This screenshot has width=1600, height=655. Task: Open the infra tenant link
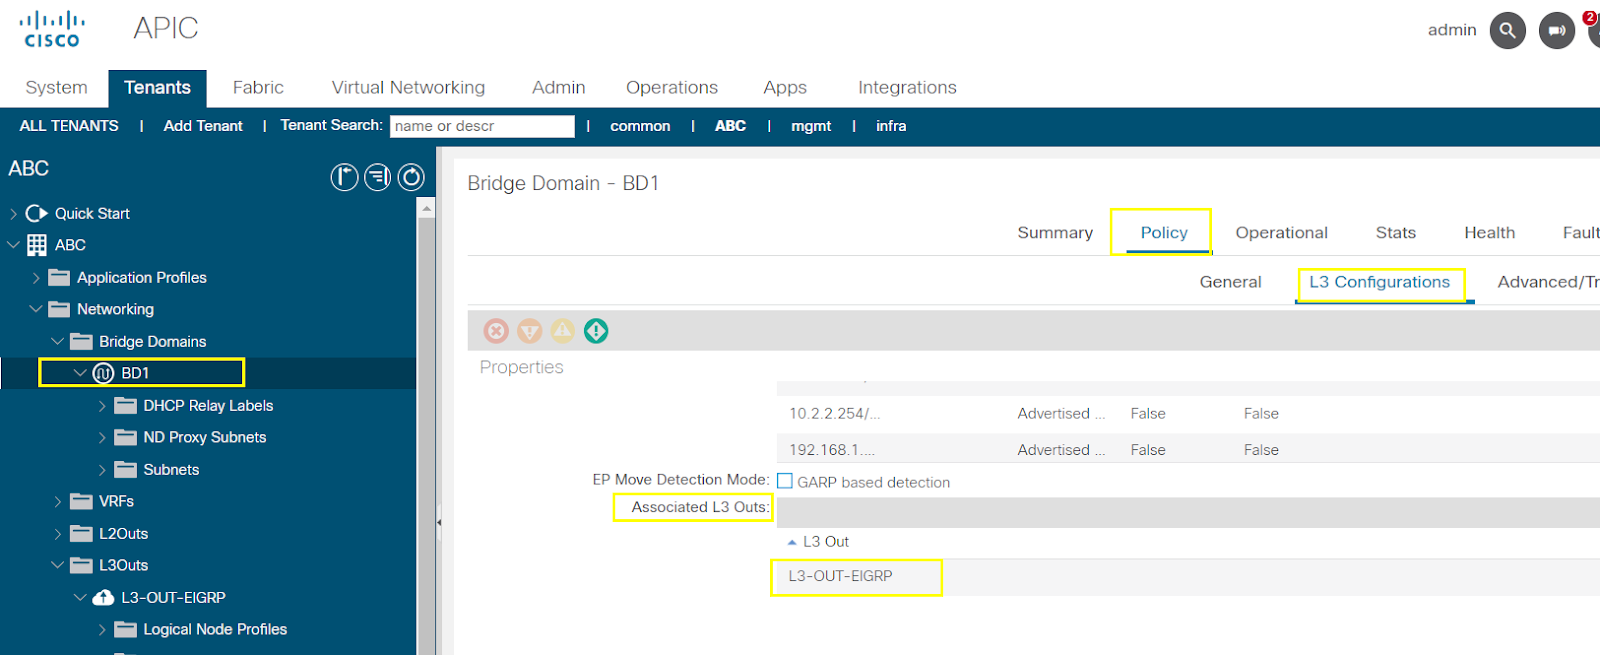(891, 126)
